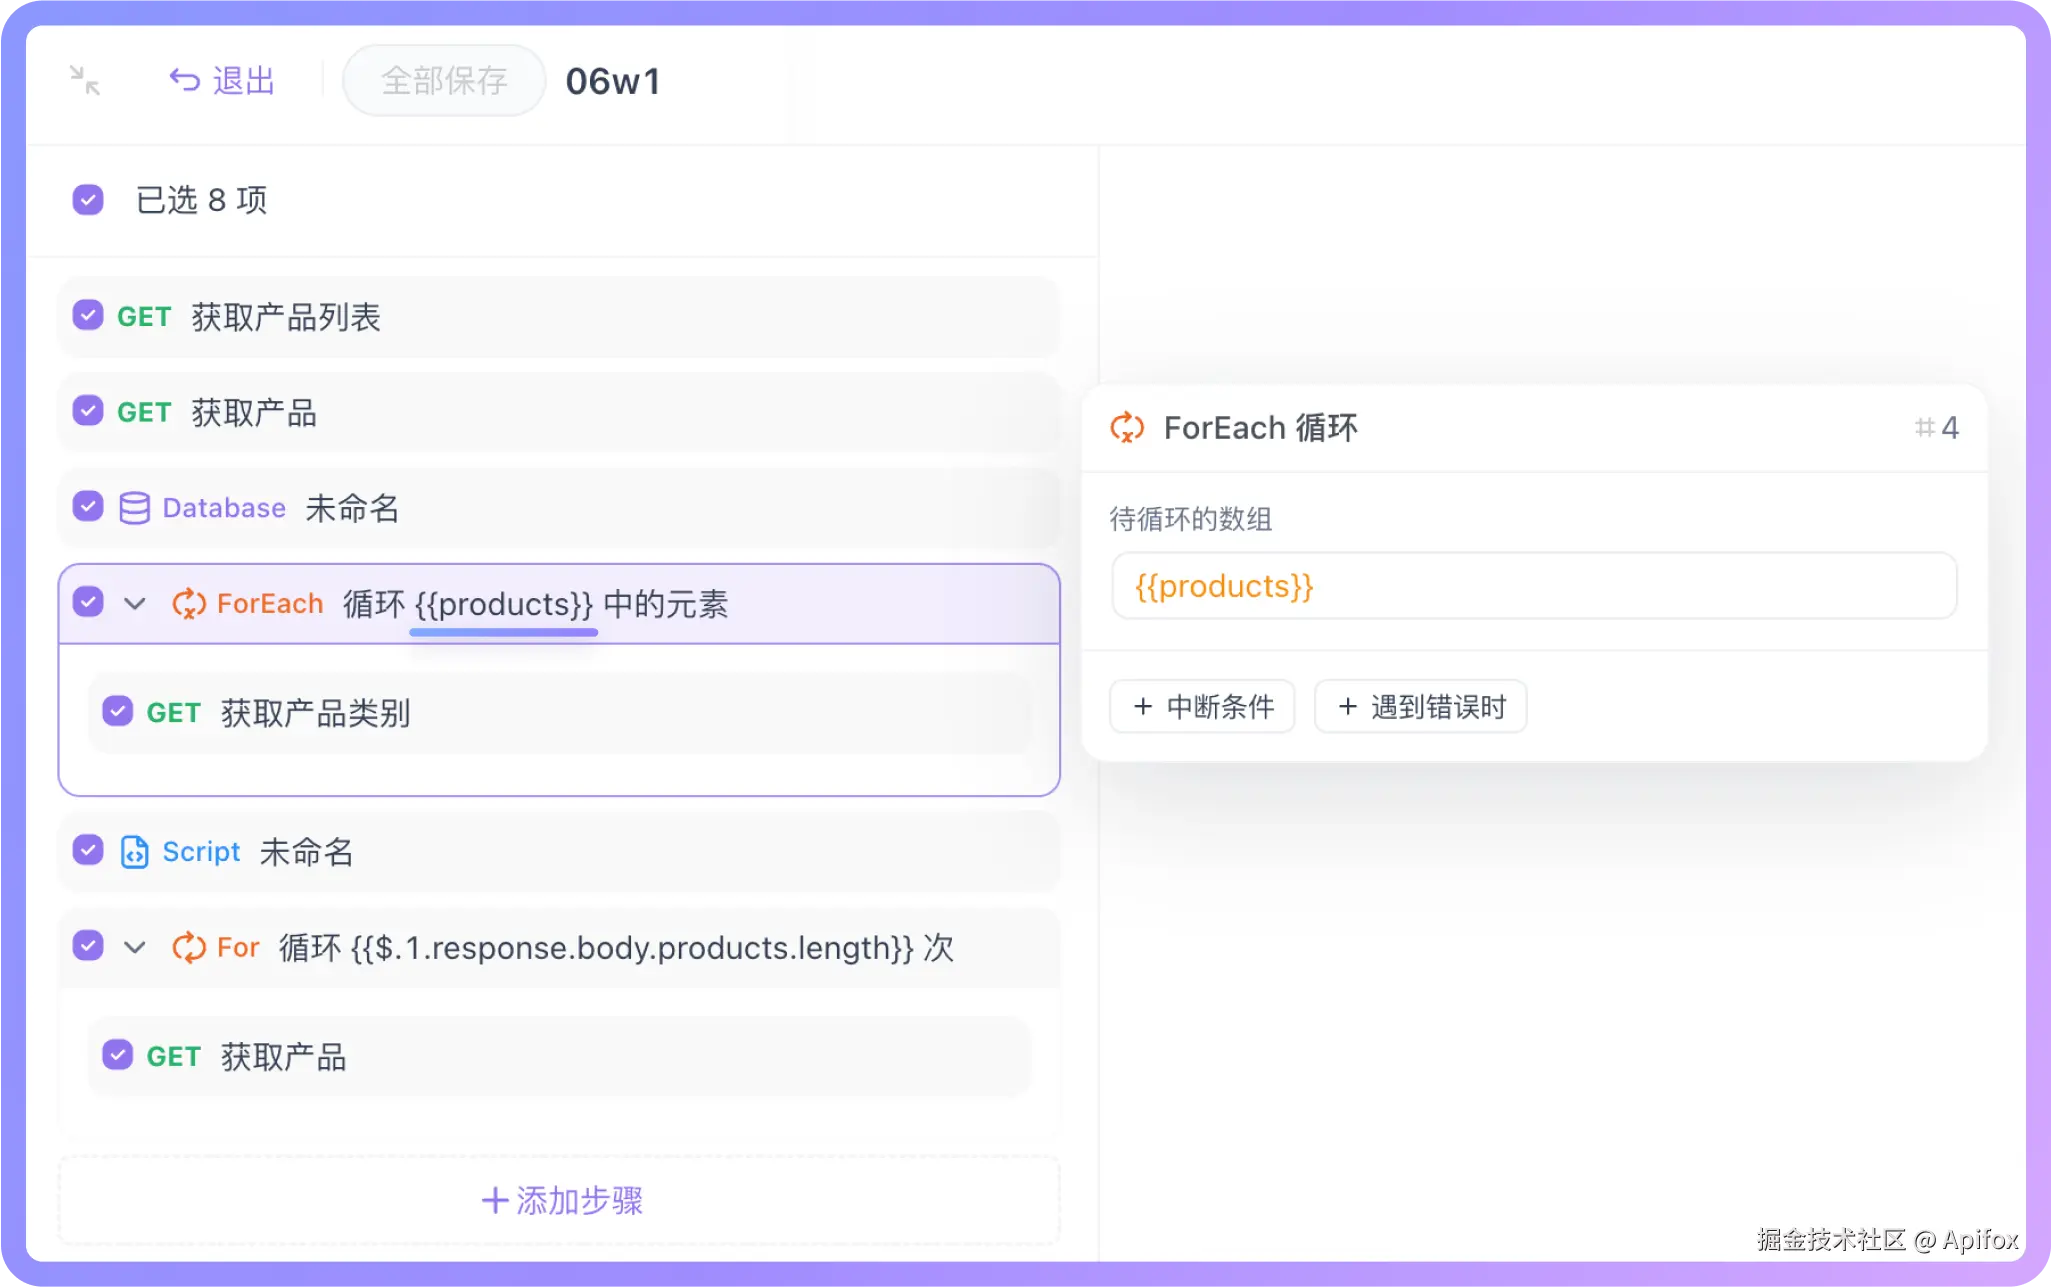Image resolution: width=2051 pixels, height=1287 pixels.
Task: Collapse the For loop step chevron
Action: (135, 947)
